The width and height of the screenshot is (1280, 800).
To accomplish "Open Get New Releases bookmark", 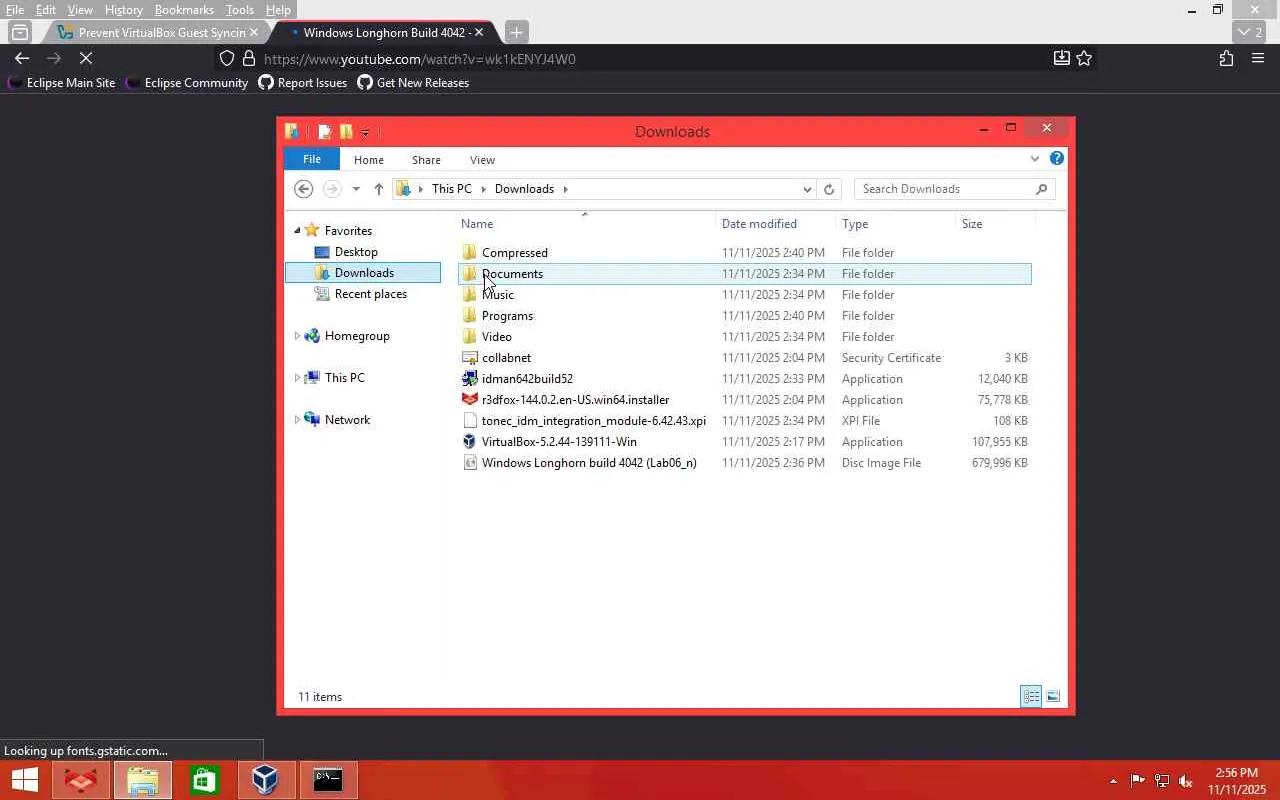I will point(413,83).
